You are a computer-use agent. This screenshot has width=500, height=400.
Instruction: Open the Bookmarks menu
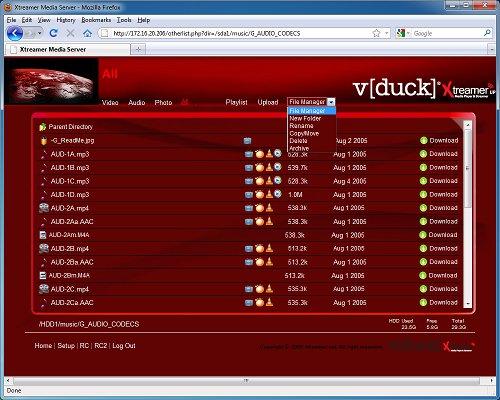click(96, 20)
